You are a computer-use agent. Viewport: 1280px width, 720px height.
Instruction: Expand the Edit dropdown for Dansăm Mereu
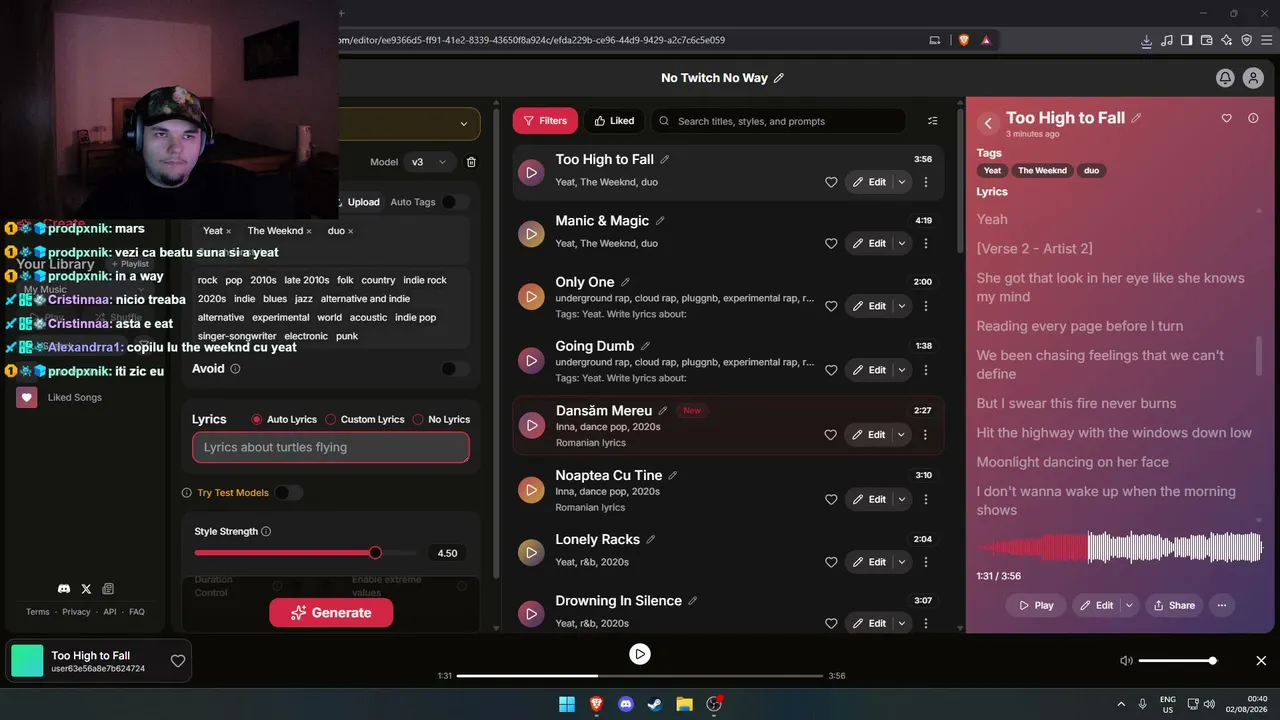902,435
